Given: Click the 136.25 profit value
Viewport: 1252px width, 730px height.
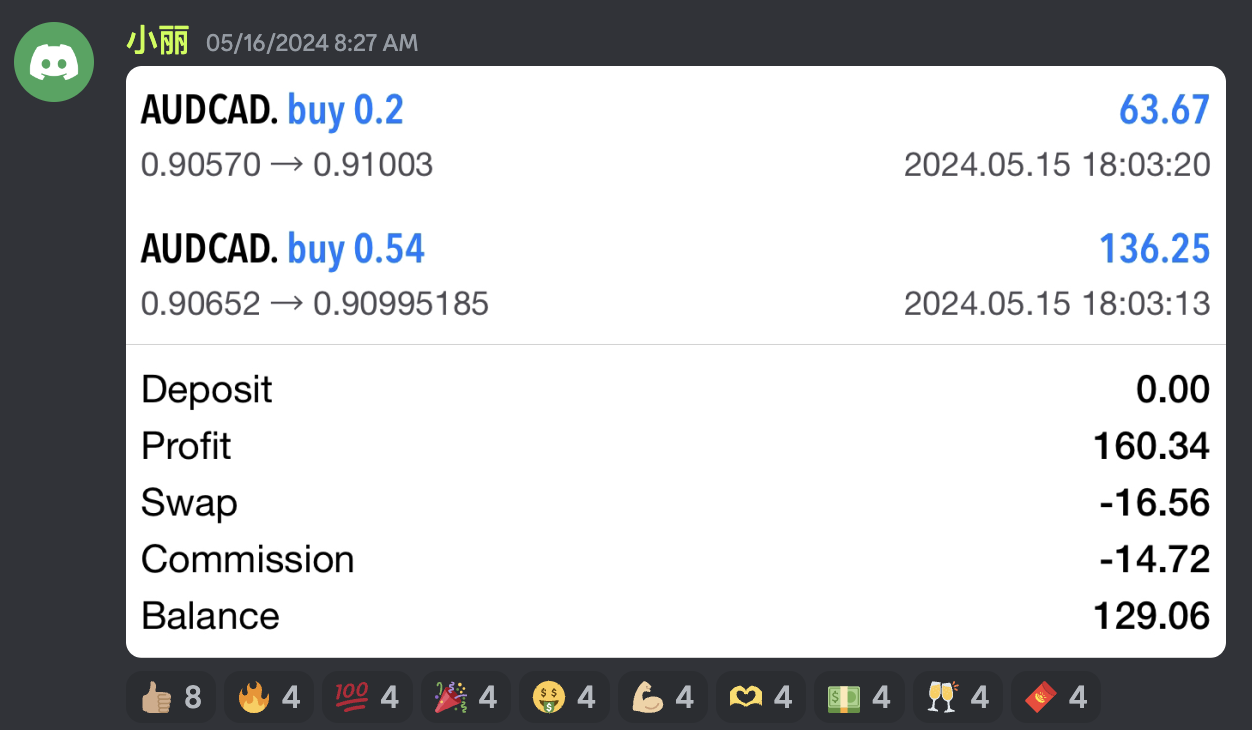Looking at the screenshot, I should click(1155, 249).
